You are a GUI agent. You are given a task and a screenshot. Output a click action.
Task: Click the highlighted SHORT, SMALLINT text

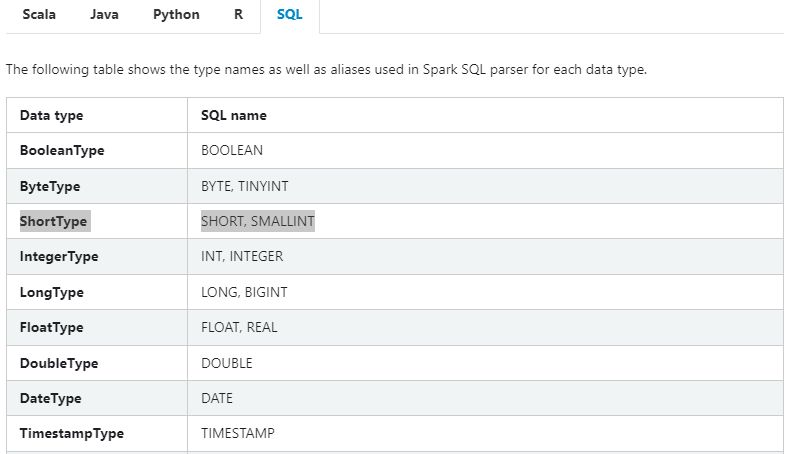coord(257,221)
